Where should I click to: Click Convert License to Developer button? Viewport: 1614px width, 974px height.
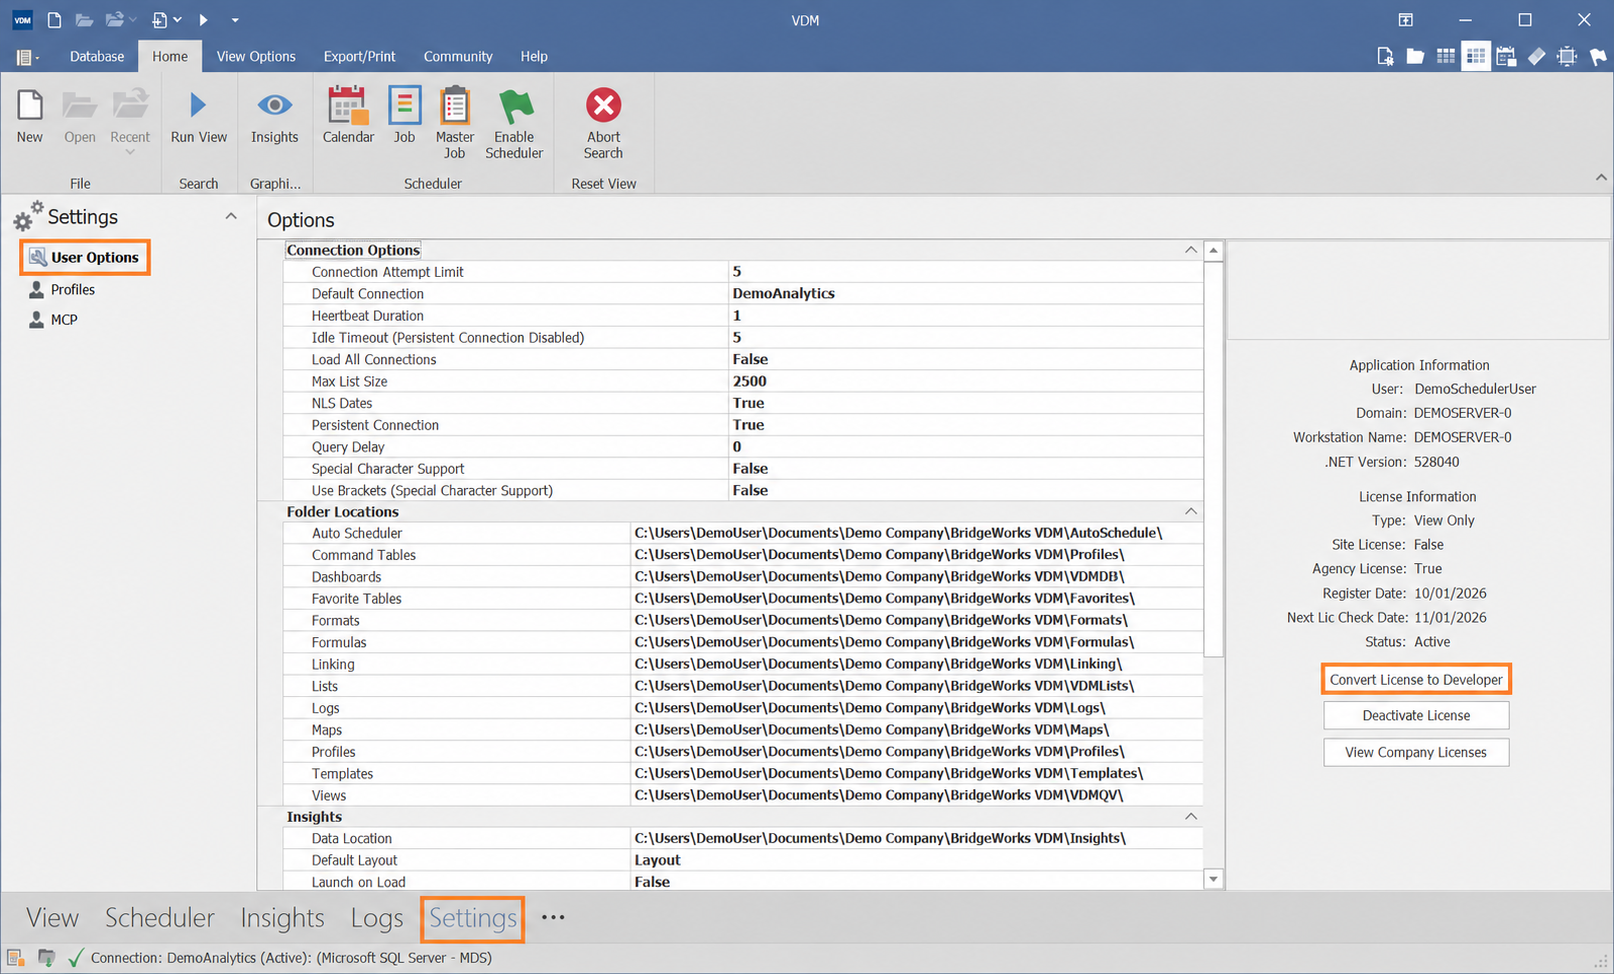click(1416, 680)
